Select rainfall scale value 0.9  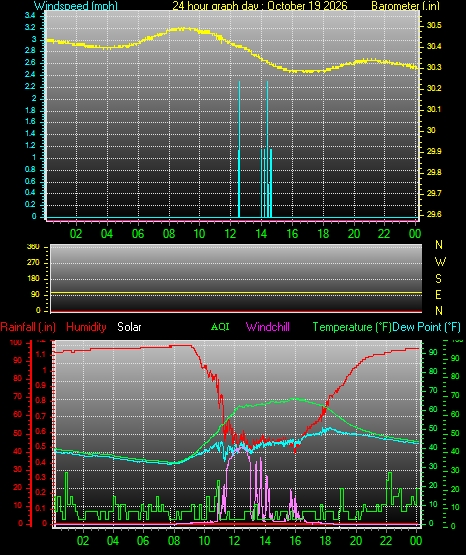pos(41,385)
